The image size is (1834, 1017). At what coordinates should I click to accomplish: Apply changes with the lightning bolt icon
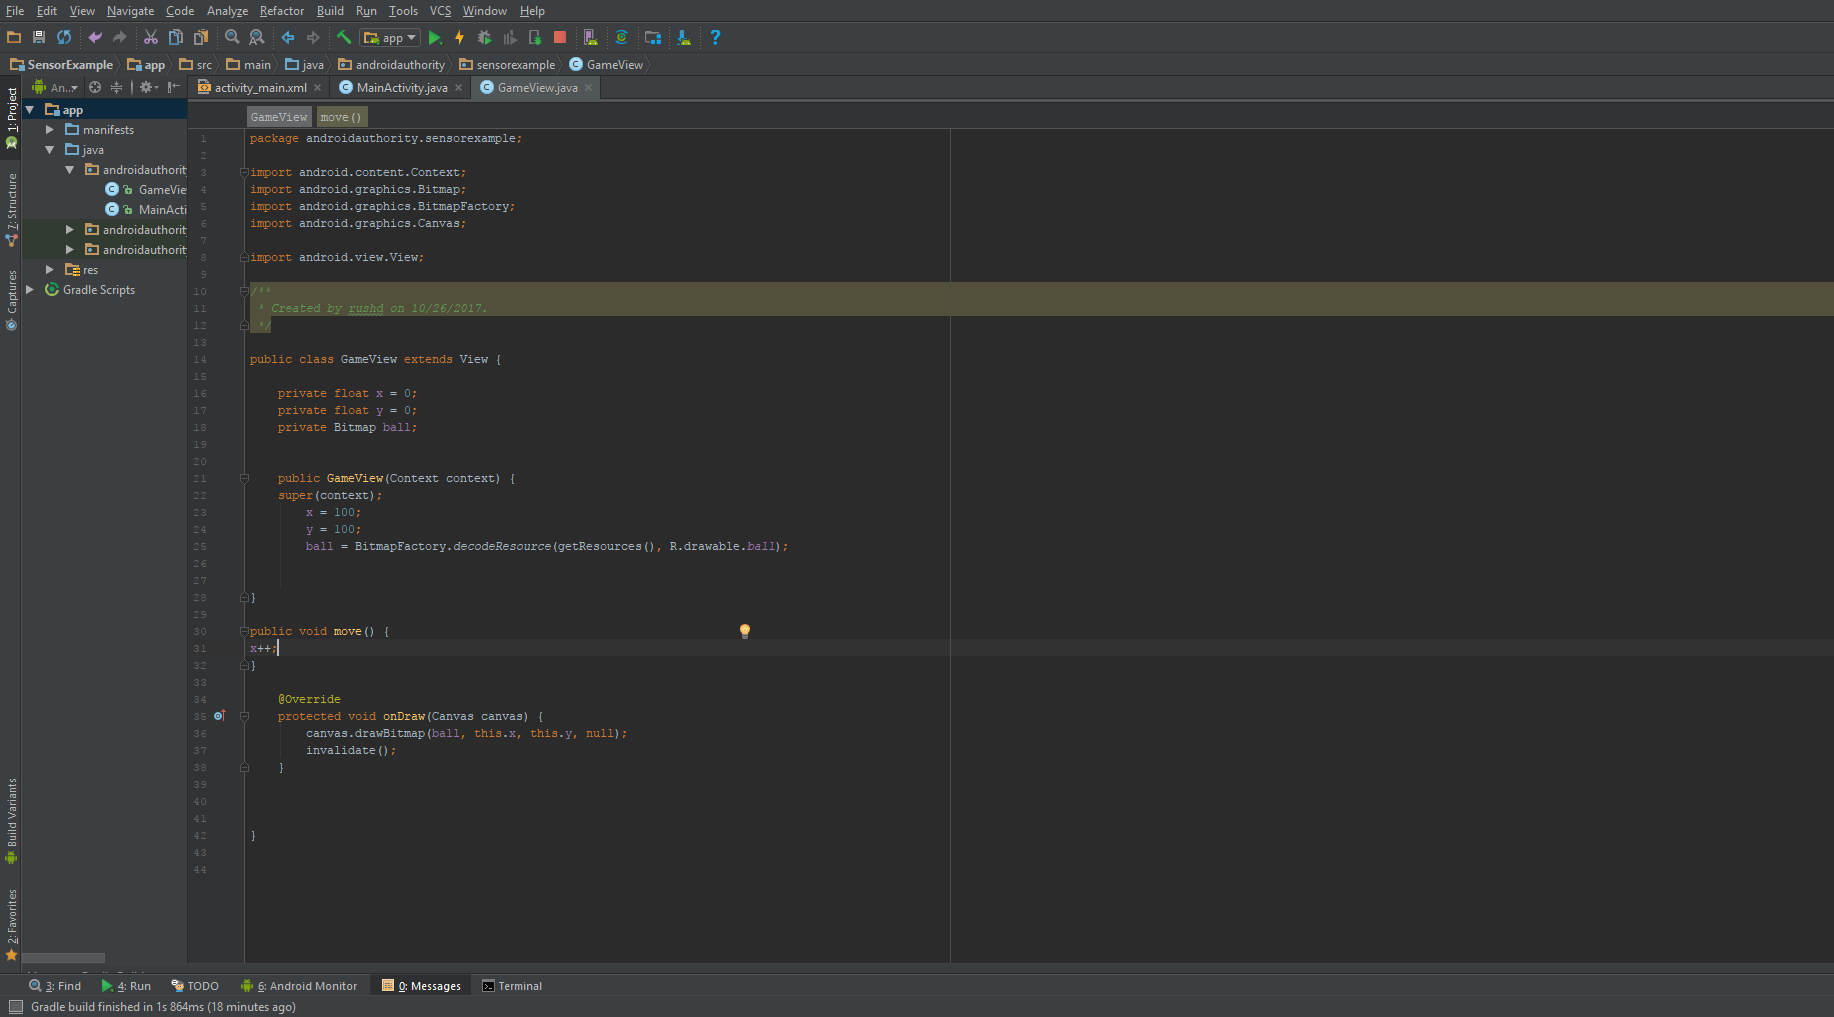[460, 38]
